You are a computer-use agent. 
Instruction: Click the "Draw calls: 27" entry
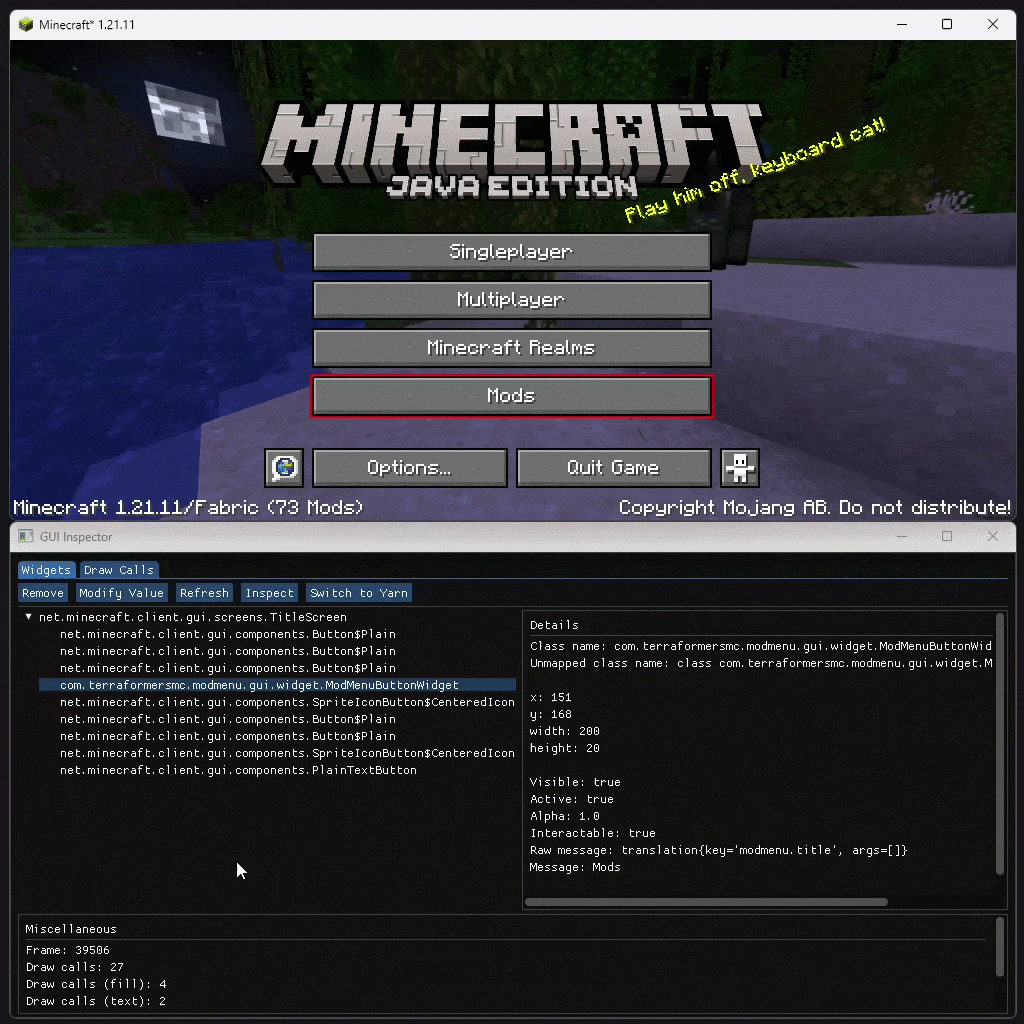pos(74,967)
